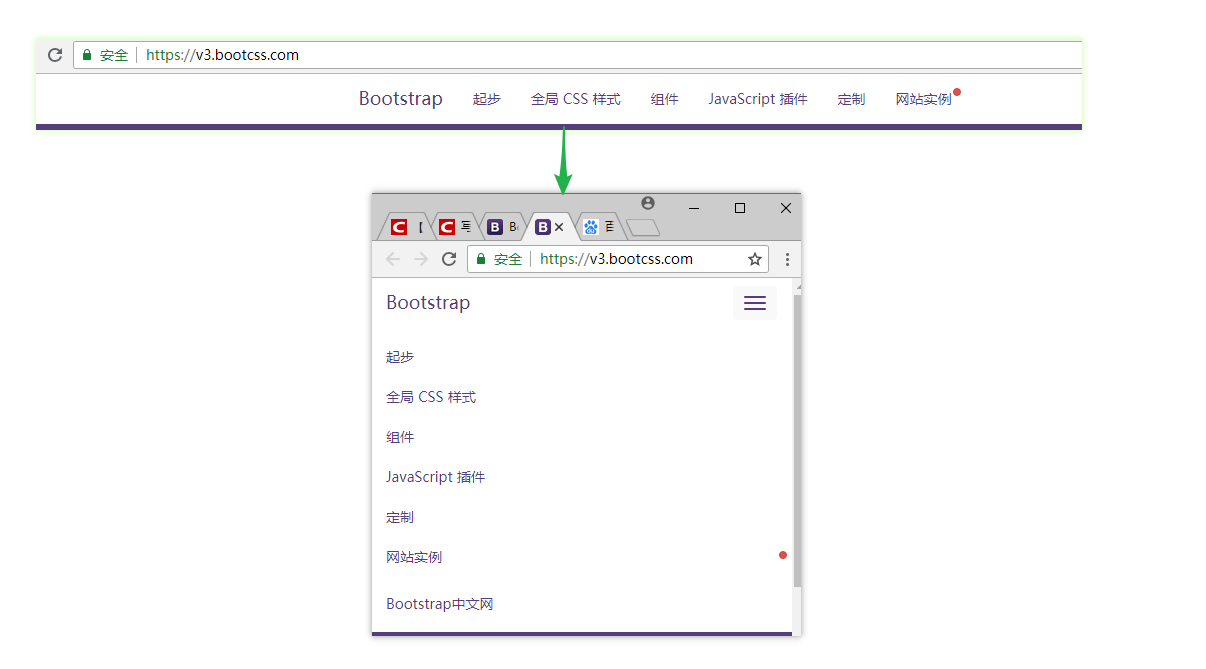Viewport: 1206px width, 669px height.
Task: Open 定制 in the wide top navbar
Action: click(x=852, y=99)
